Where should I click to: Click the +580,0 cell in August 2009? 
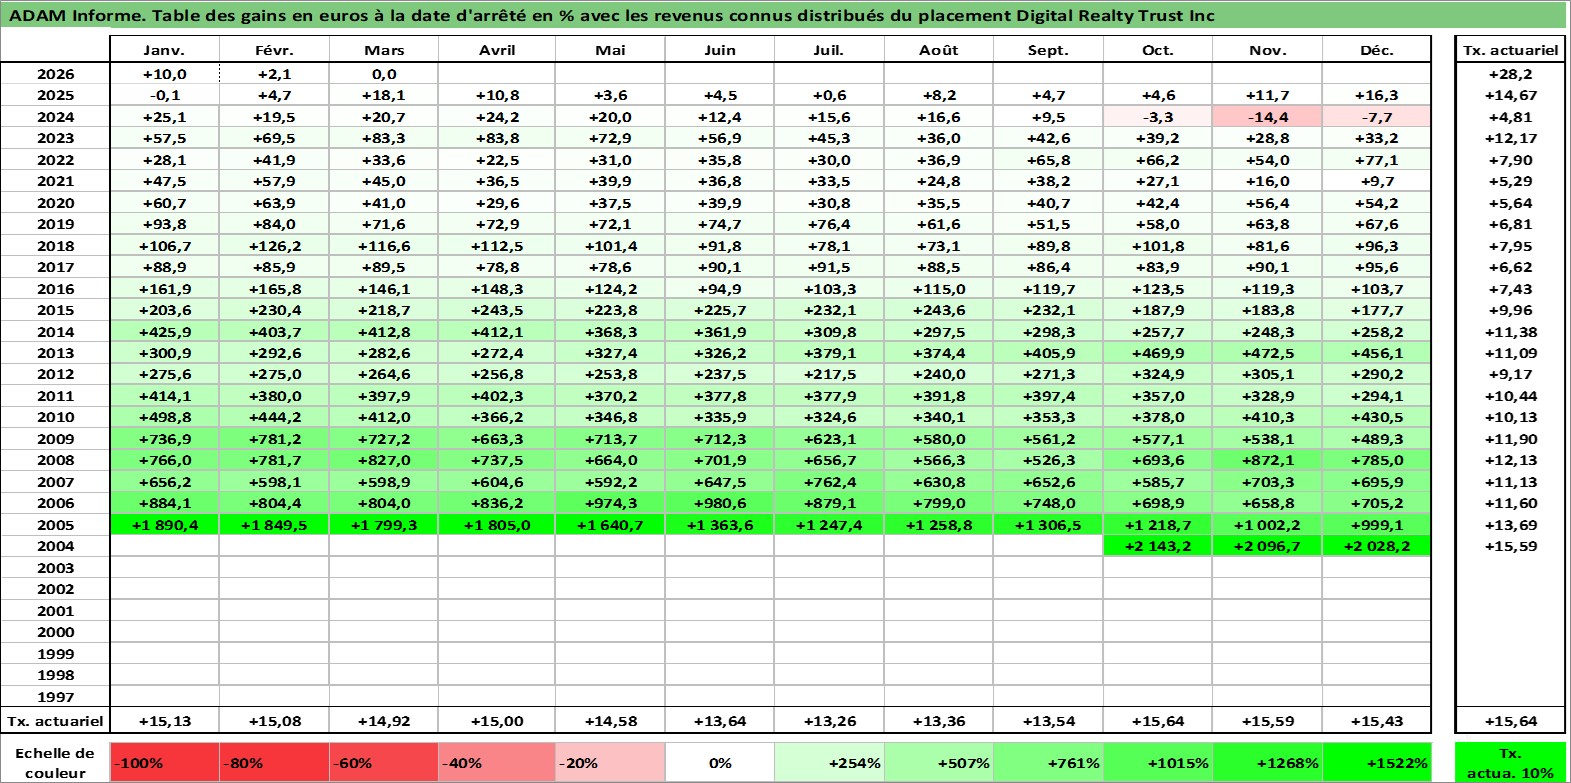(938, 439)
